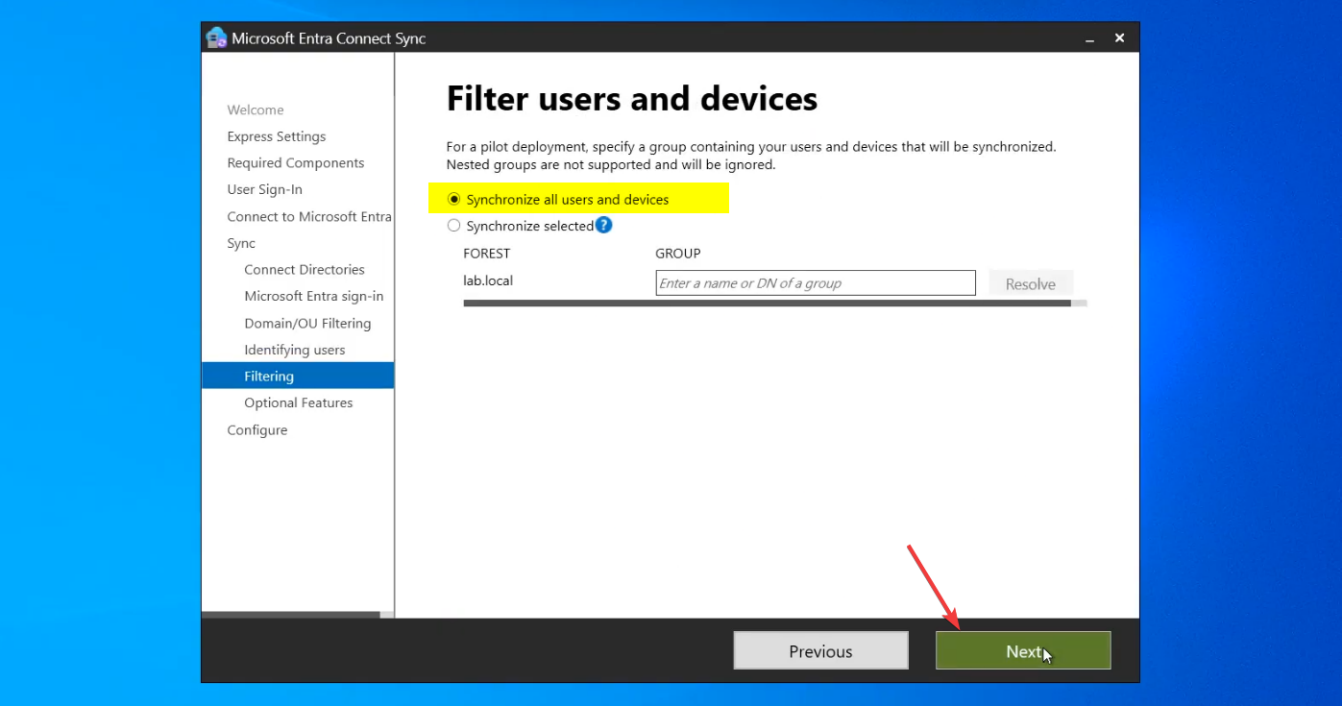
Task: Open the Welcome step in sidebar
Action: click(x=255, y=110)
